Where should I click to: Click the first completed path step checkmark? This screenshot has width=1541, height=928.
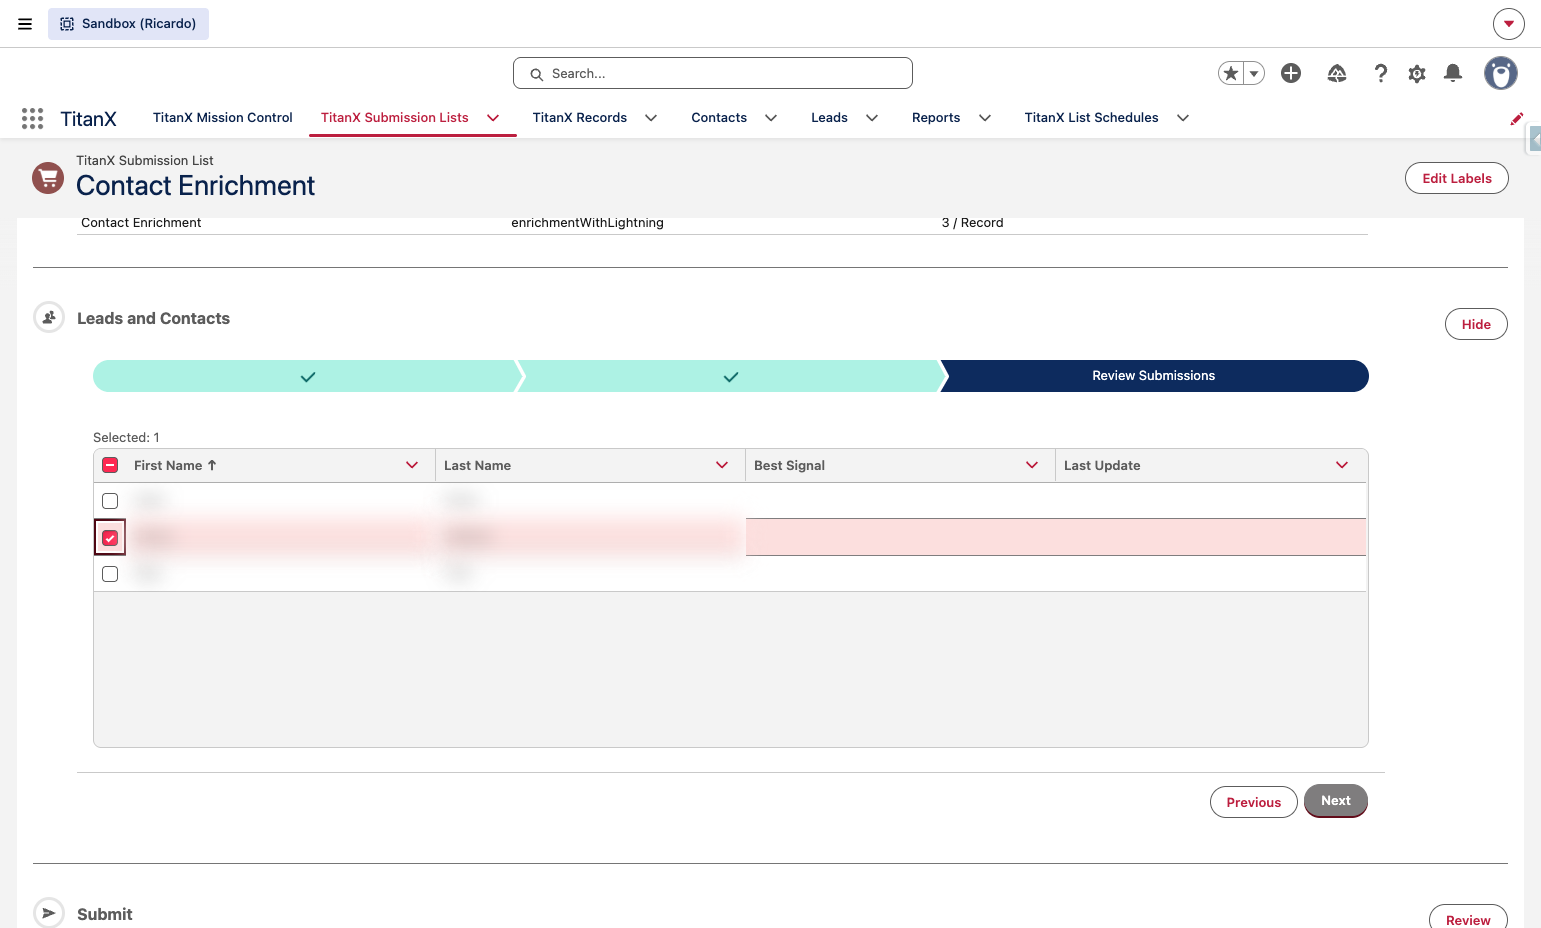(x=308, y=377)
